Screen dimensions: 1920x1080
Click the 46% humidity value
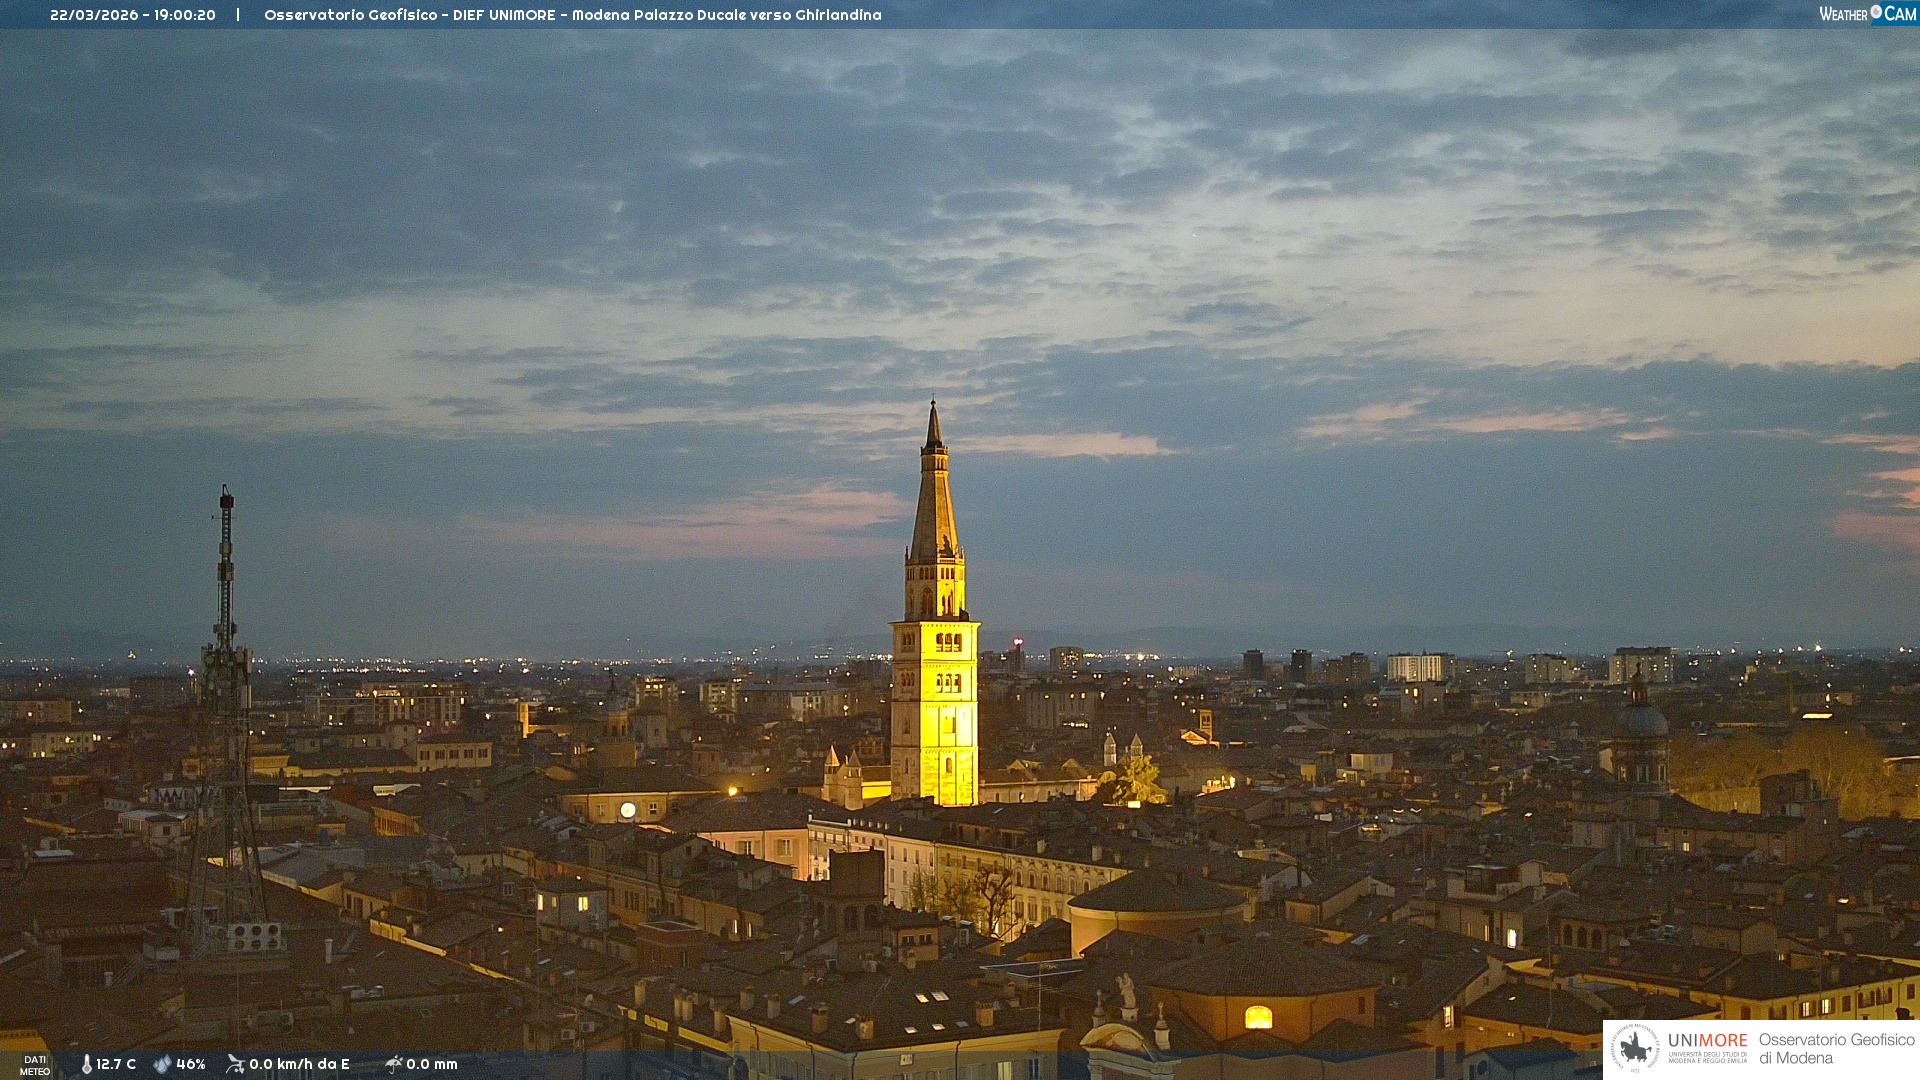click(x=190, y=1064)
